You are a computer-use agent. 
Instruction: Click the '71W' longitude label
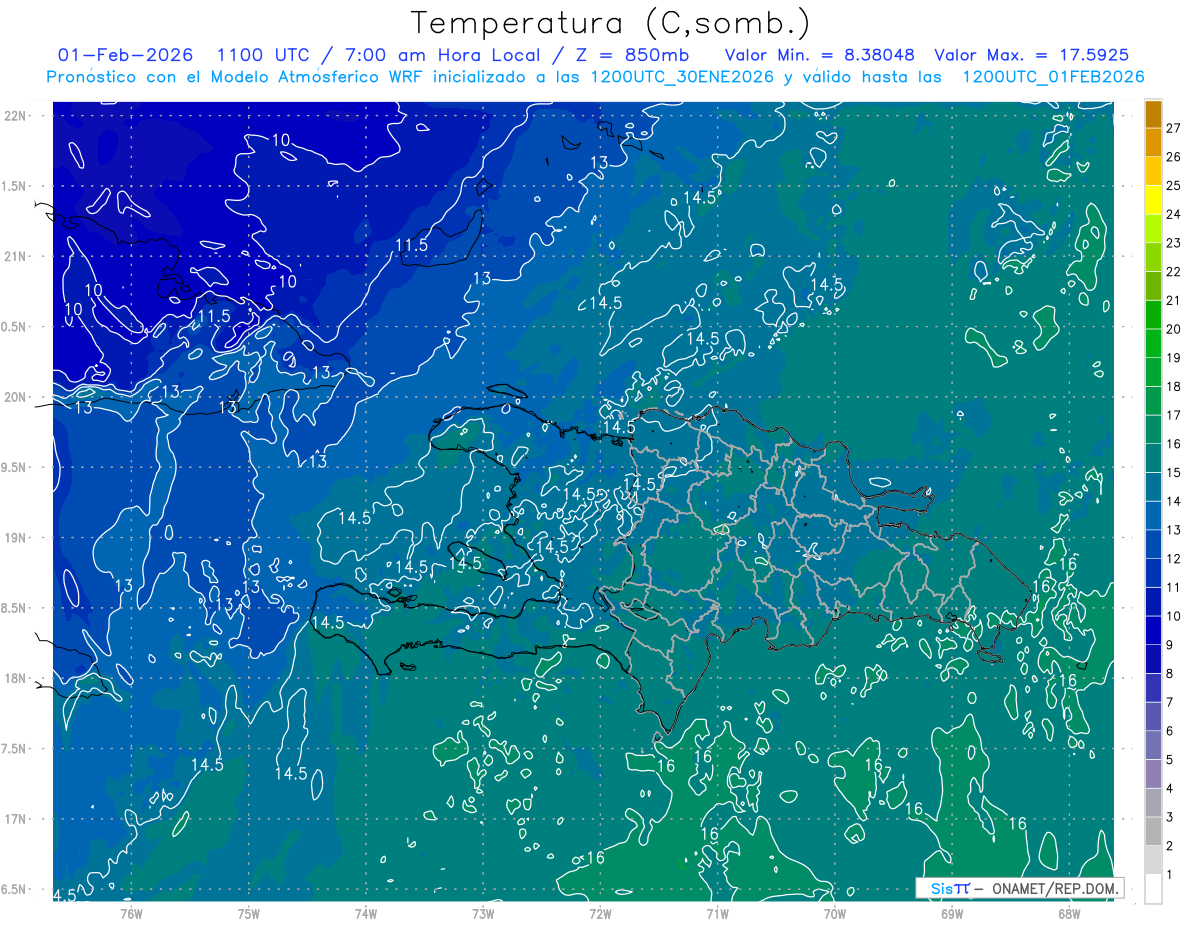click(717, 914)
